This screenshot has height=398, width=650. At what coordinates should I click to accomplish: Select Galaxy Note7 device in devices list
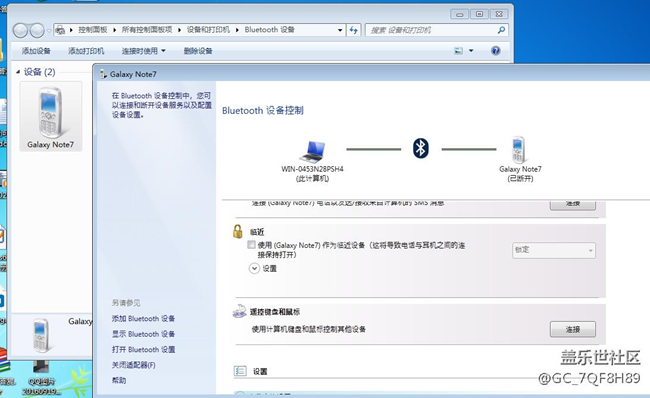coord(51,117)
